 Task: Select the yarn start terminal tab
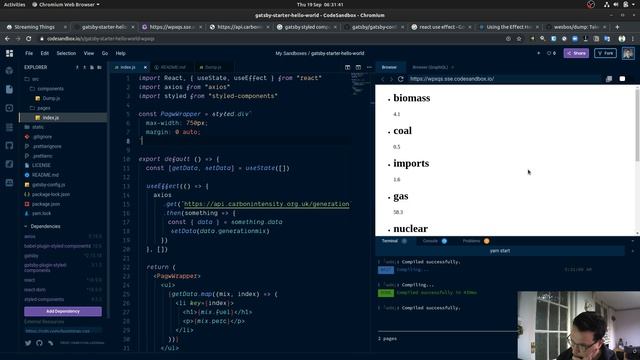pyautogui.click(x=500, y=251)
